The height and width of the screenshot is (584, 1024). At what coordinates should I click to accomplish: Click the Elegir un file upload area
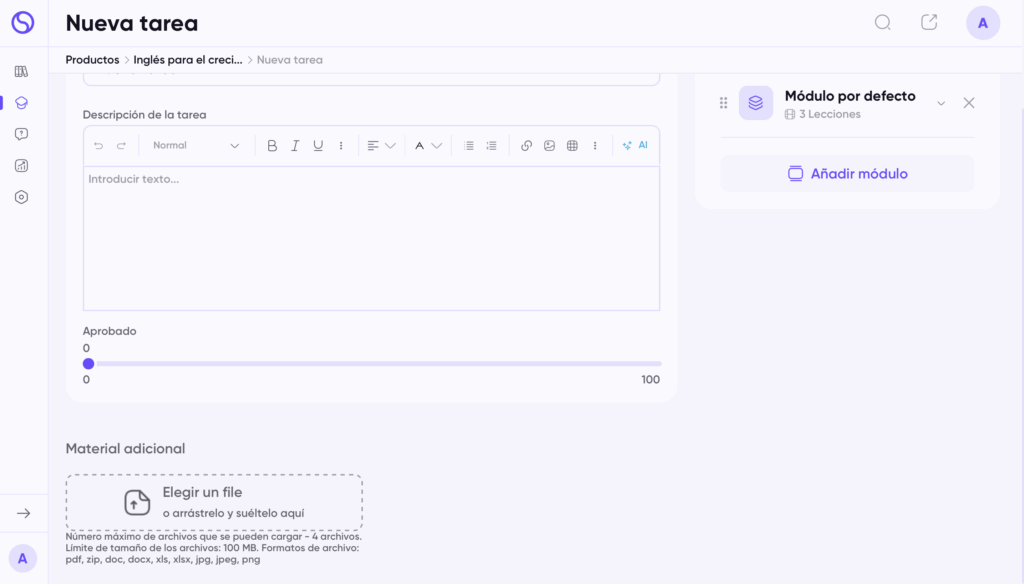[x=214, y=502]
